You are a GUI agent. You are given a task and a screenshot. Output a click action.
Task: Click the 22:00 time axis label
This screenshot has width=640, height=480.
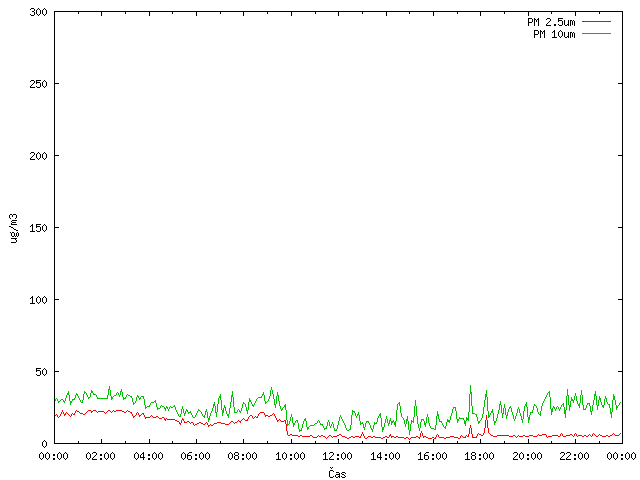tap(574, 456)
